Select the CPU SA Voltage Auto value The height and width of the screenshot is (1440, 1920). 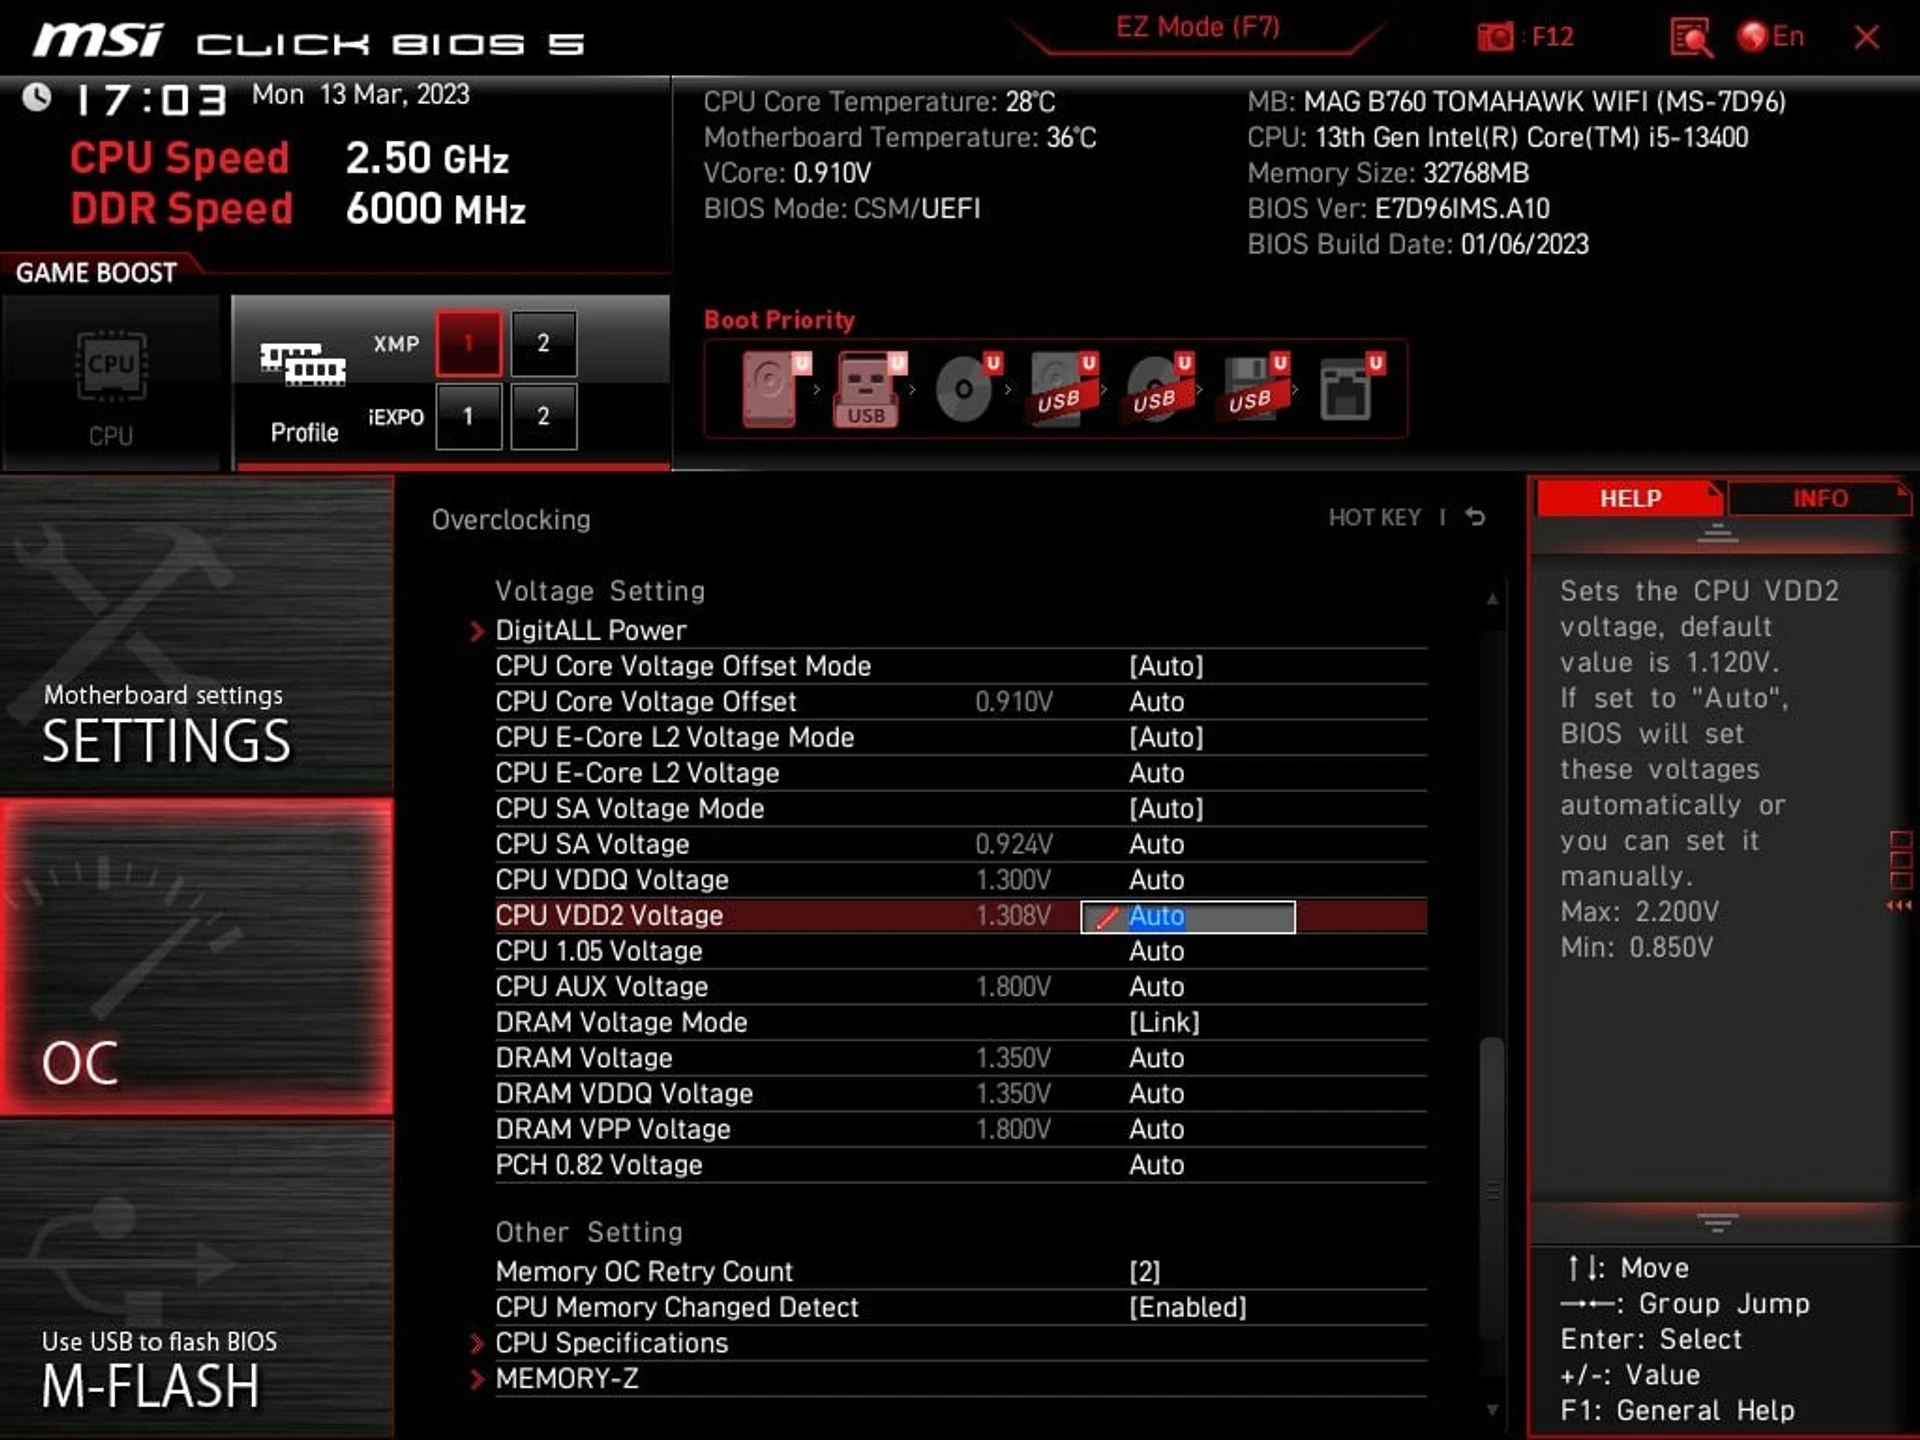coord(1156,844)
